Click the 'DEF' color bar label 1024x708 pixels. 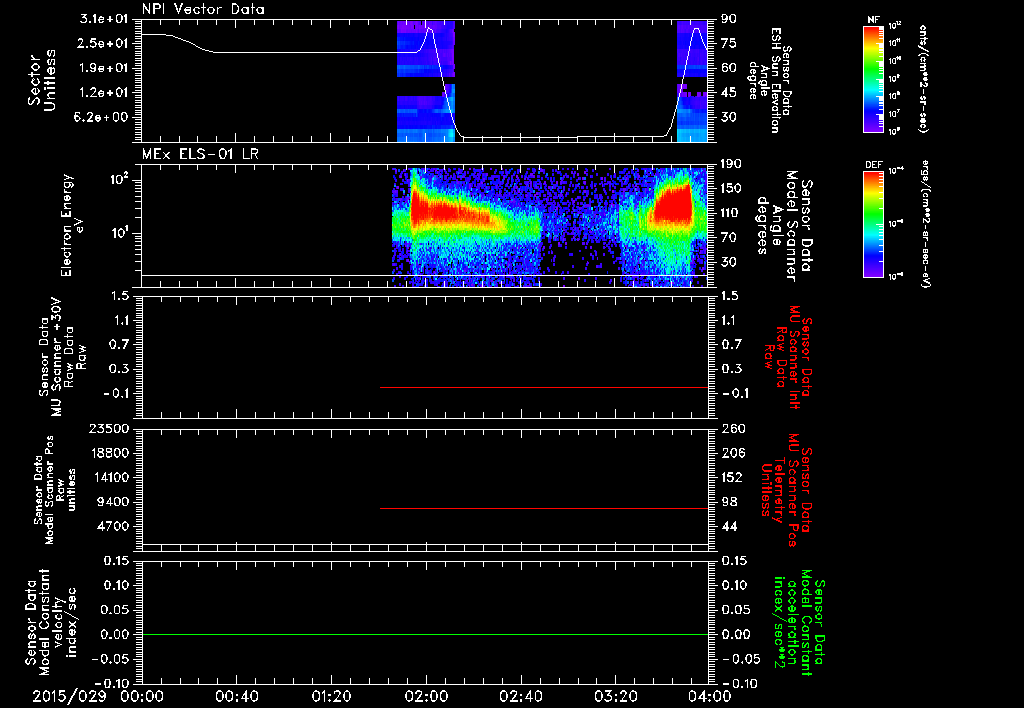pos(873,165)
